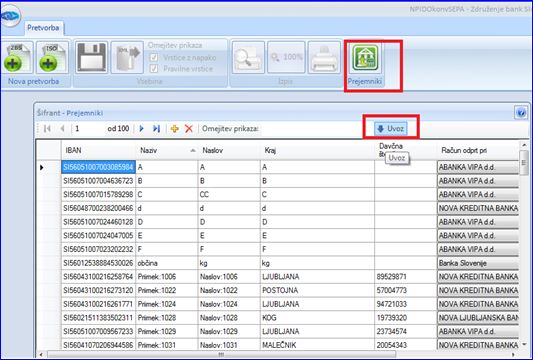Click tax number cell 89529871

click(405, 277)
